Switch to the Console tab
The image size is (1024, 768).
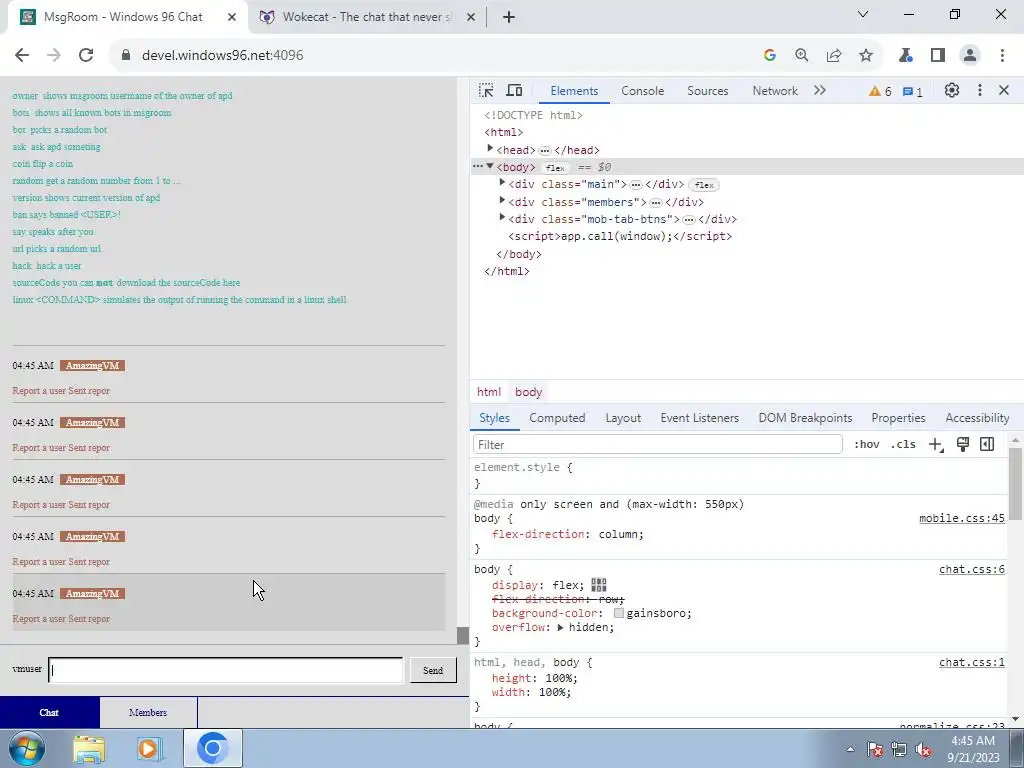[x=643, y=91]
